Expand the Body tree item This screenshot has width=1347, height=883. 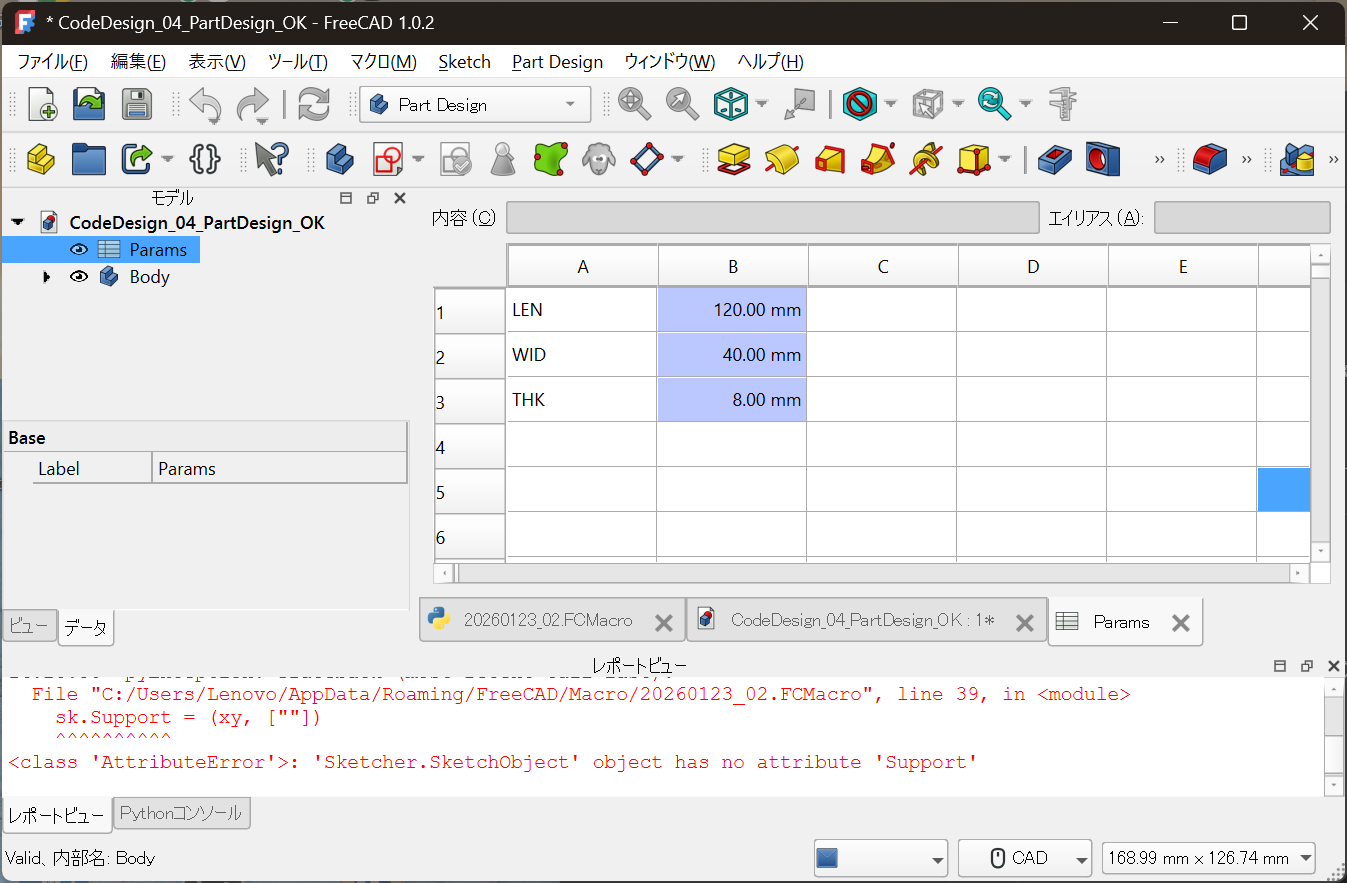click(46, 277)
